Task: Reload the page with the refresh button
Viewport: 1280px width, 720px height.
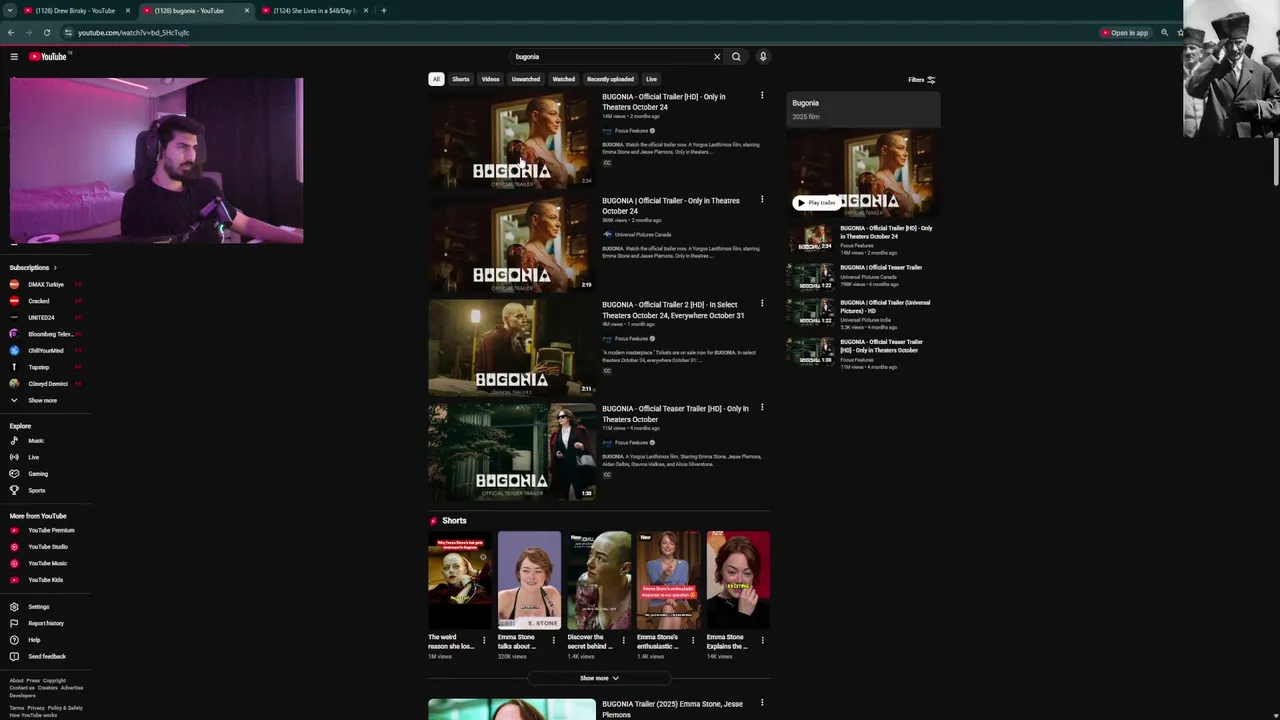Action: click(47, 33)
